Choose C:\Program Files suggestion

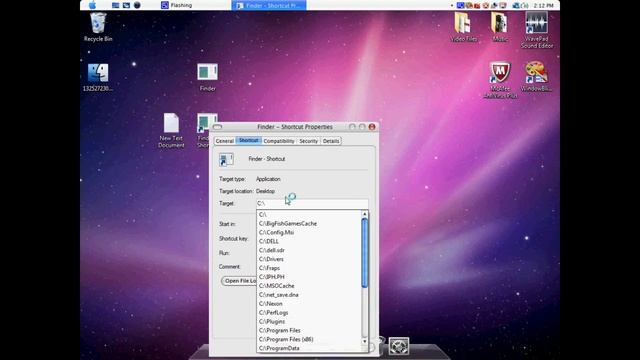309,330
